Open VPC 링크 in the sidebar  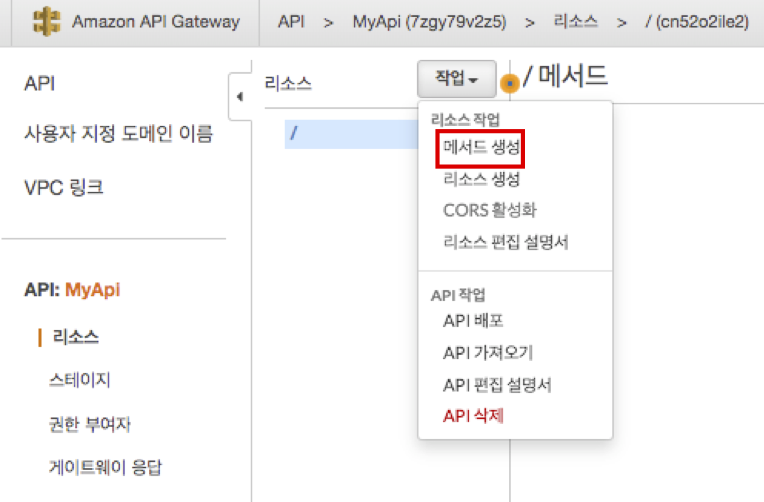[63, 187]
